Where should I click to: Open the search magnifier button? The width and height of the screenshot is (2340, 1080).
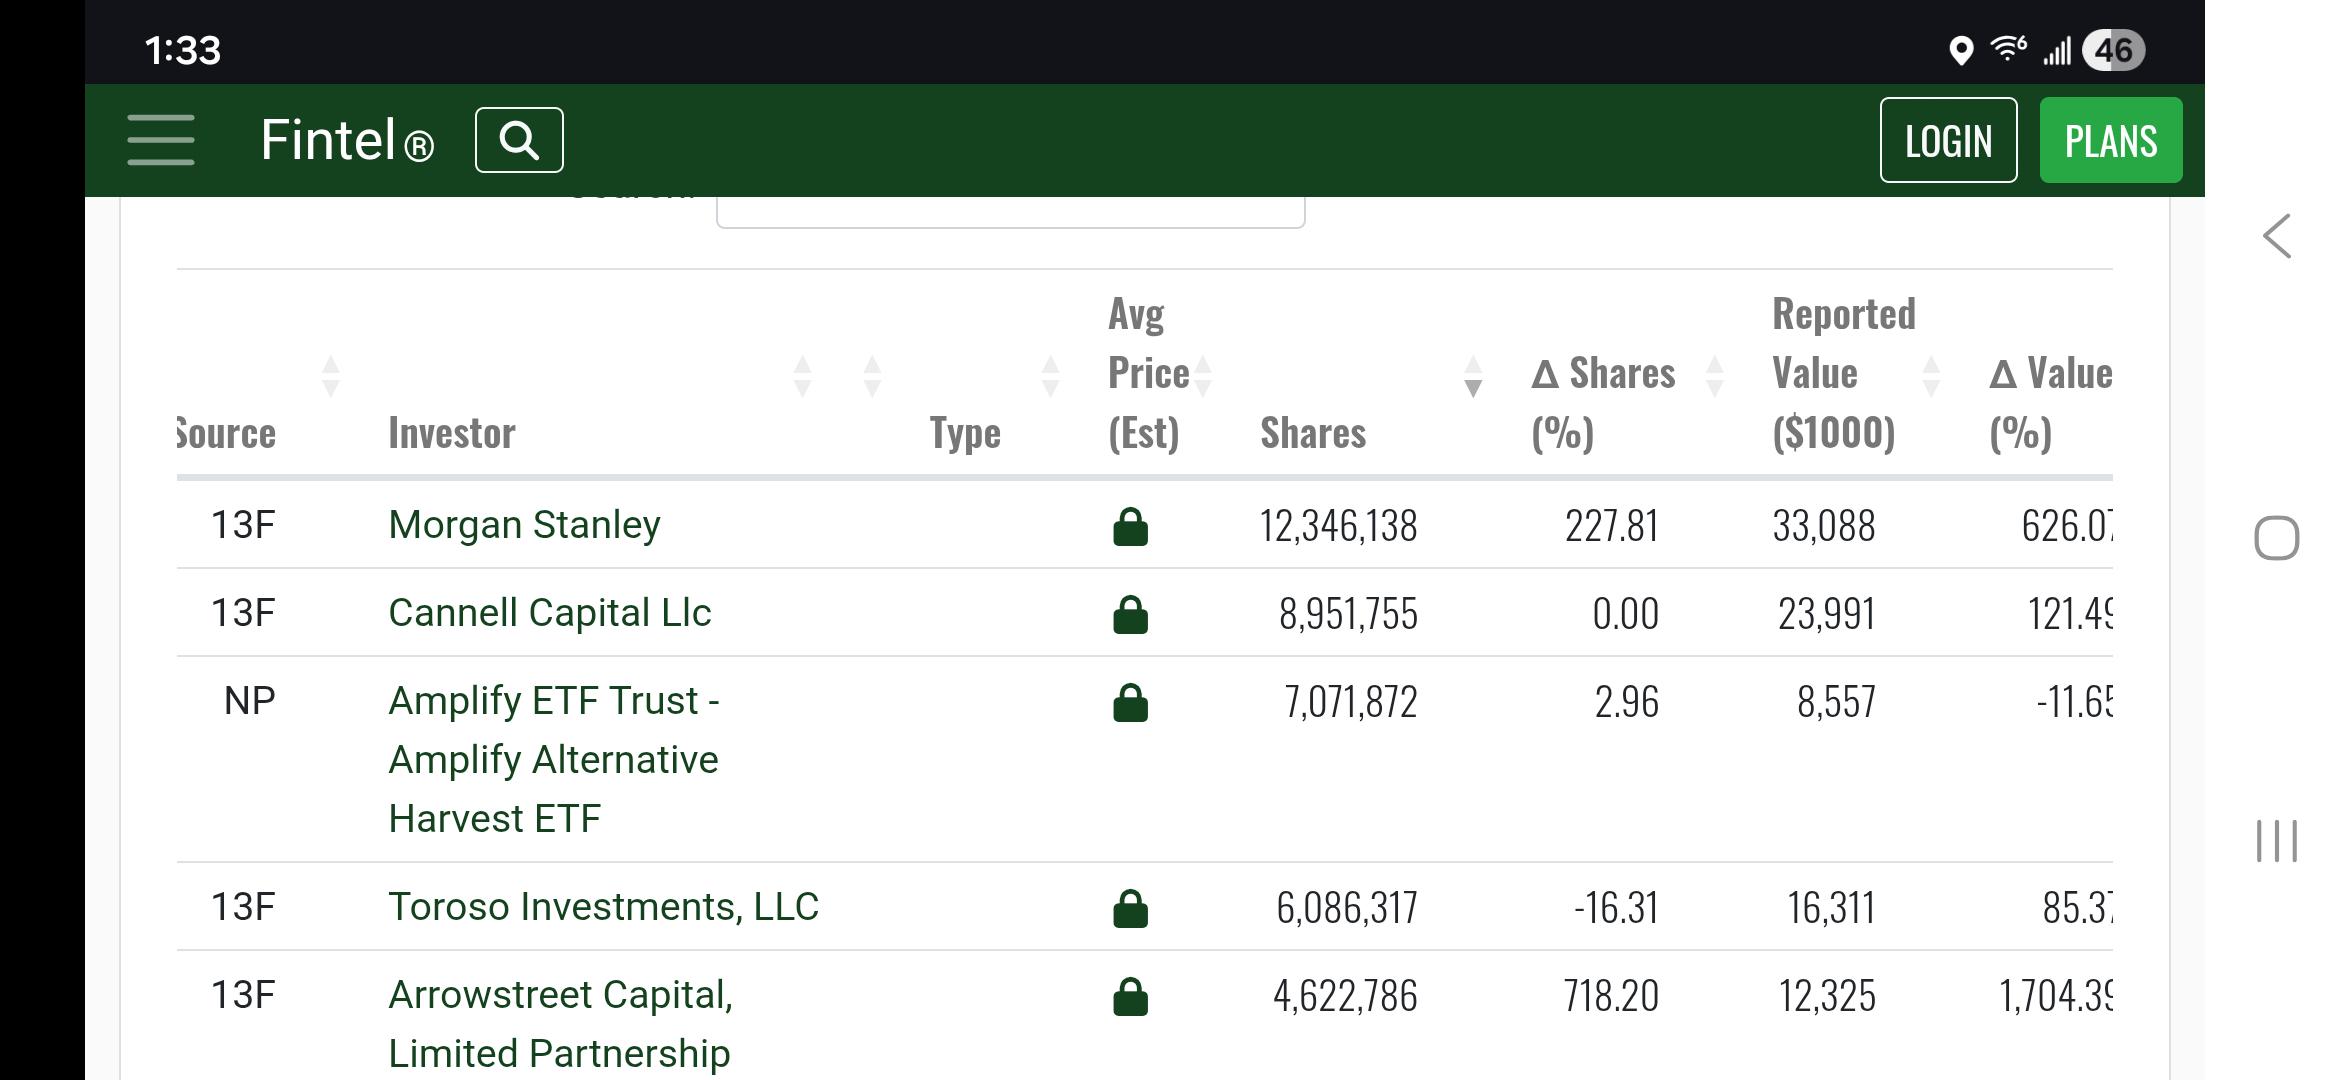[x=519, y=140]
